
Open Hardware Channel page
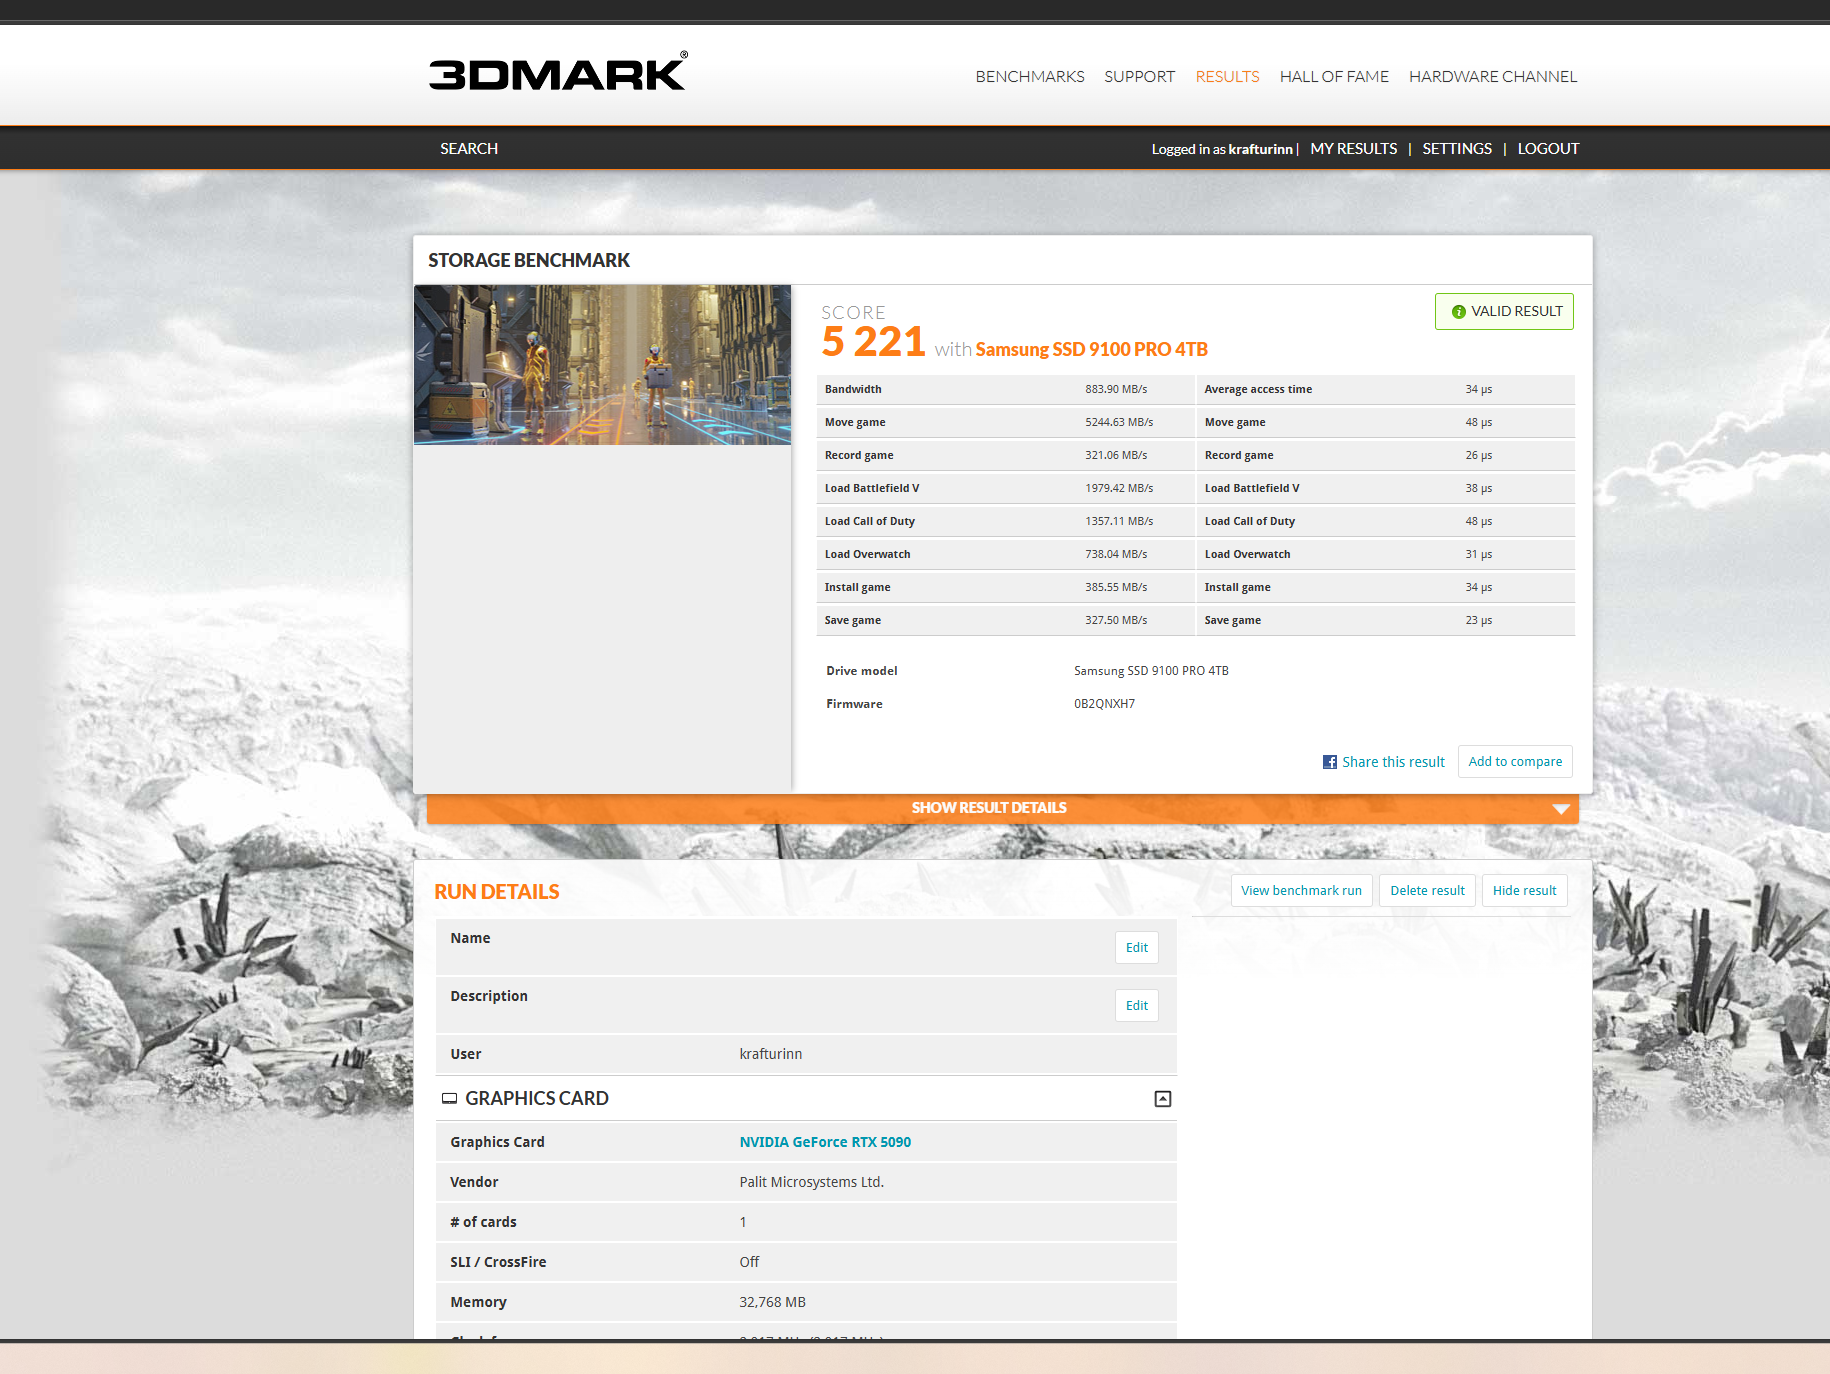(x=1492, y=77)
